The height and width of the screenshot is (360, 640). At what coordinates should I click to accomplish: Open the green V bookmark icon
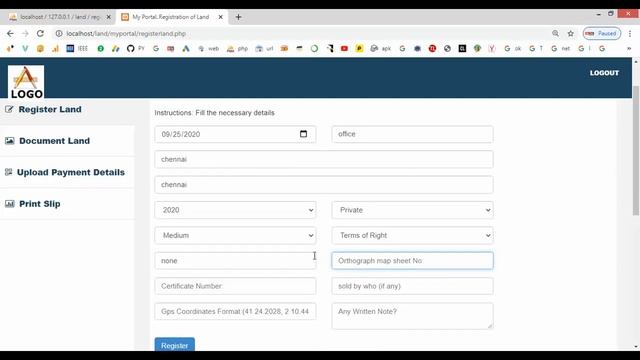(x=25, y=49)
